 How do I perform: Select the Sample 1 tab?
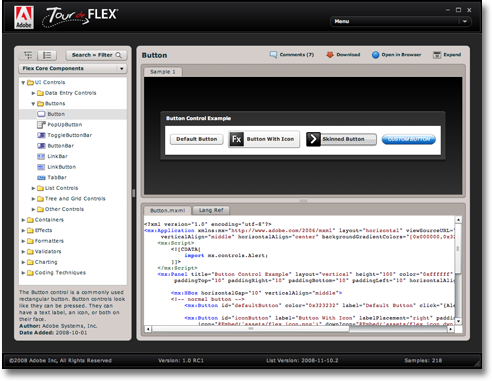(163, 72)
